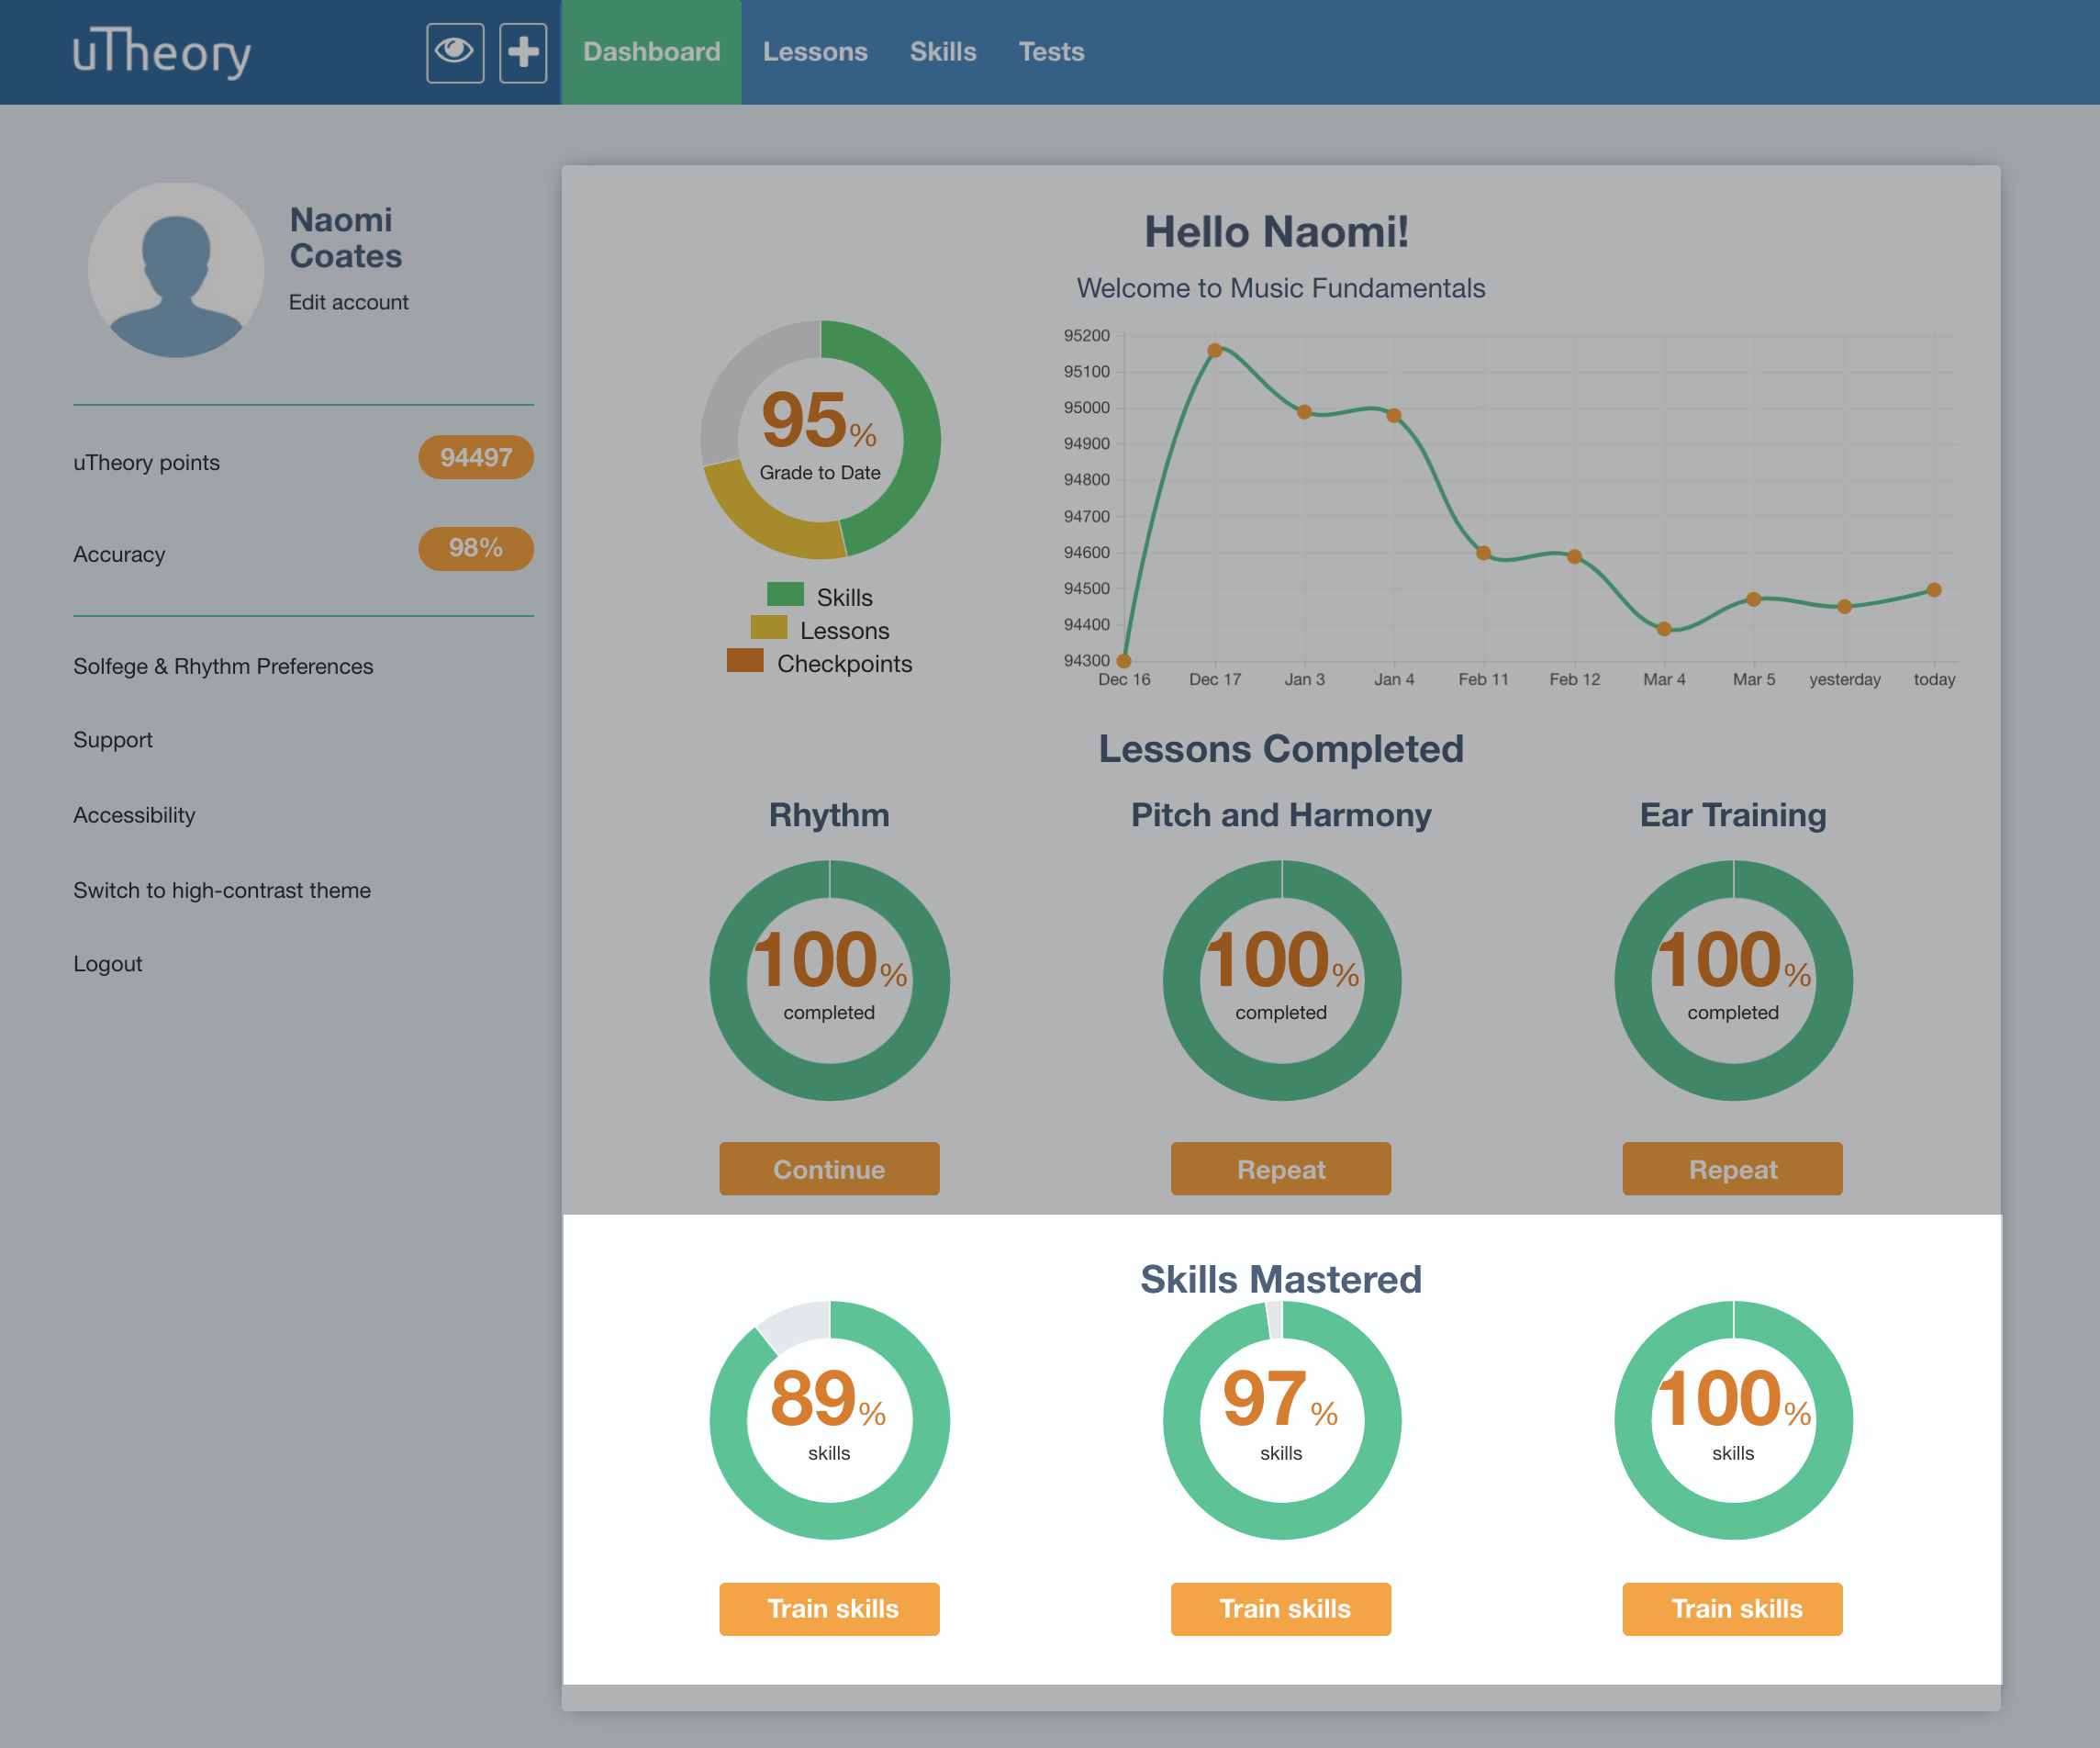Click Repeat under Ear Training

click(x=1733, y=1169)
